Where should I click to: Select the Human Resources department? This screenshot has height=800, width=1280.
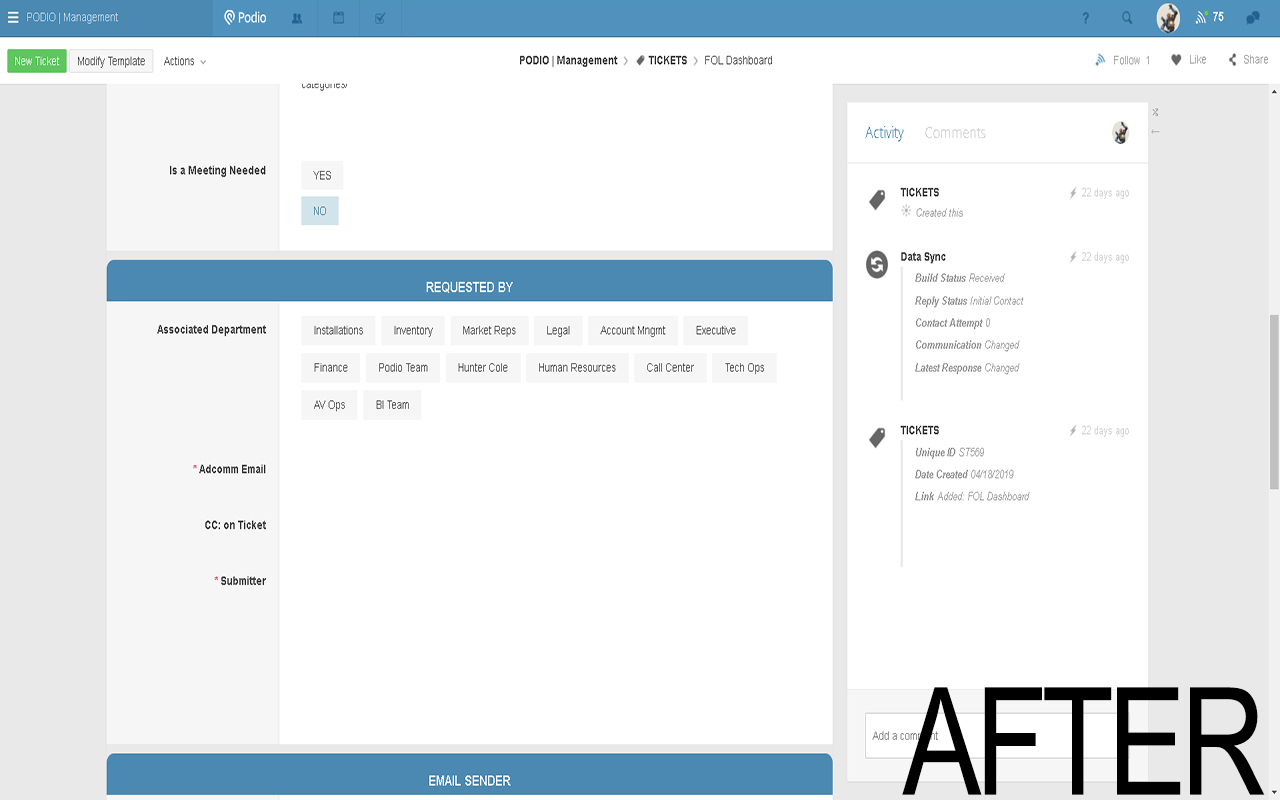coord(577,368)
